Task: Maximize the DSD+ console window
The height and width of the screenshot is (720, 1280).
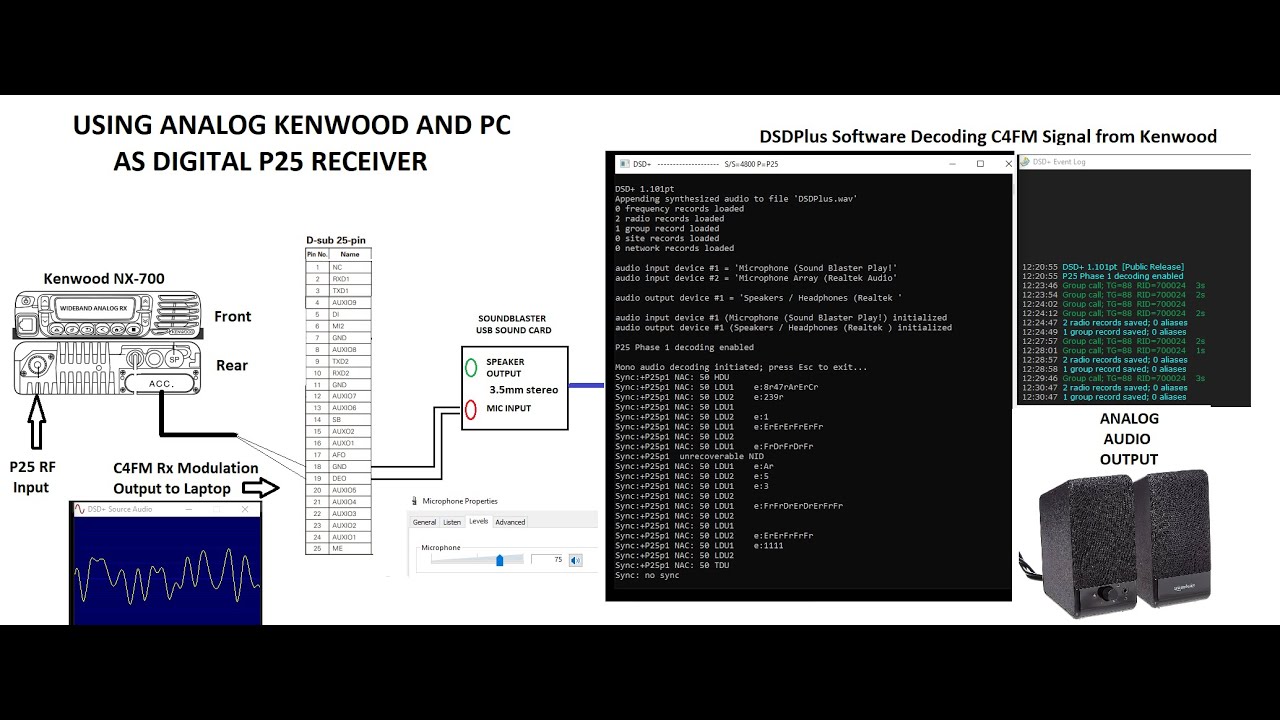Action: [x=980, y=163]
